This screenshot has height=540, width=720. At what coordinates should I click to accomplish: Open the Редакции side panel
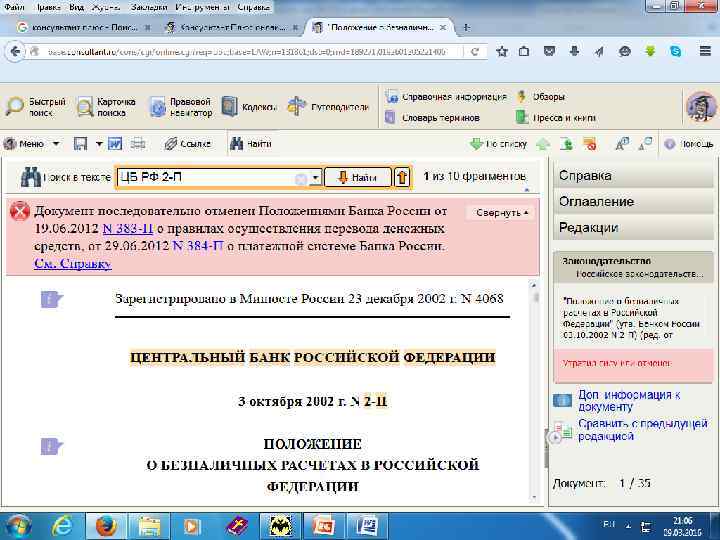pyautogui.click(x=633, y=228)
